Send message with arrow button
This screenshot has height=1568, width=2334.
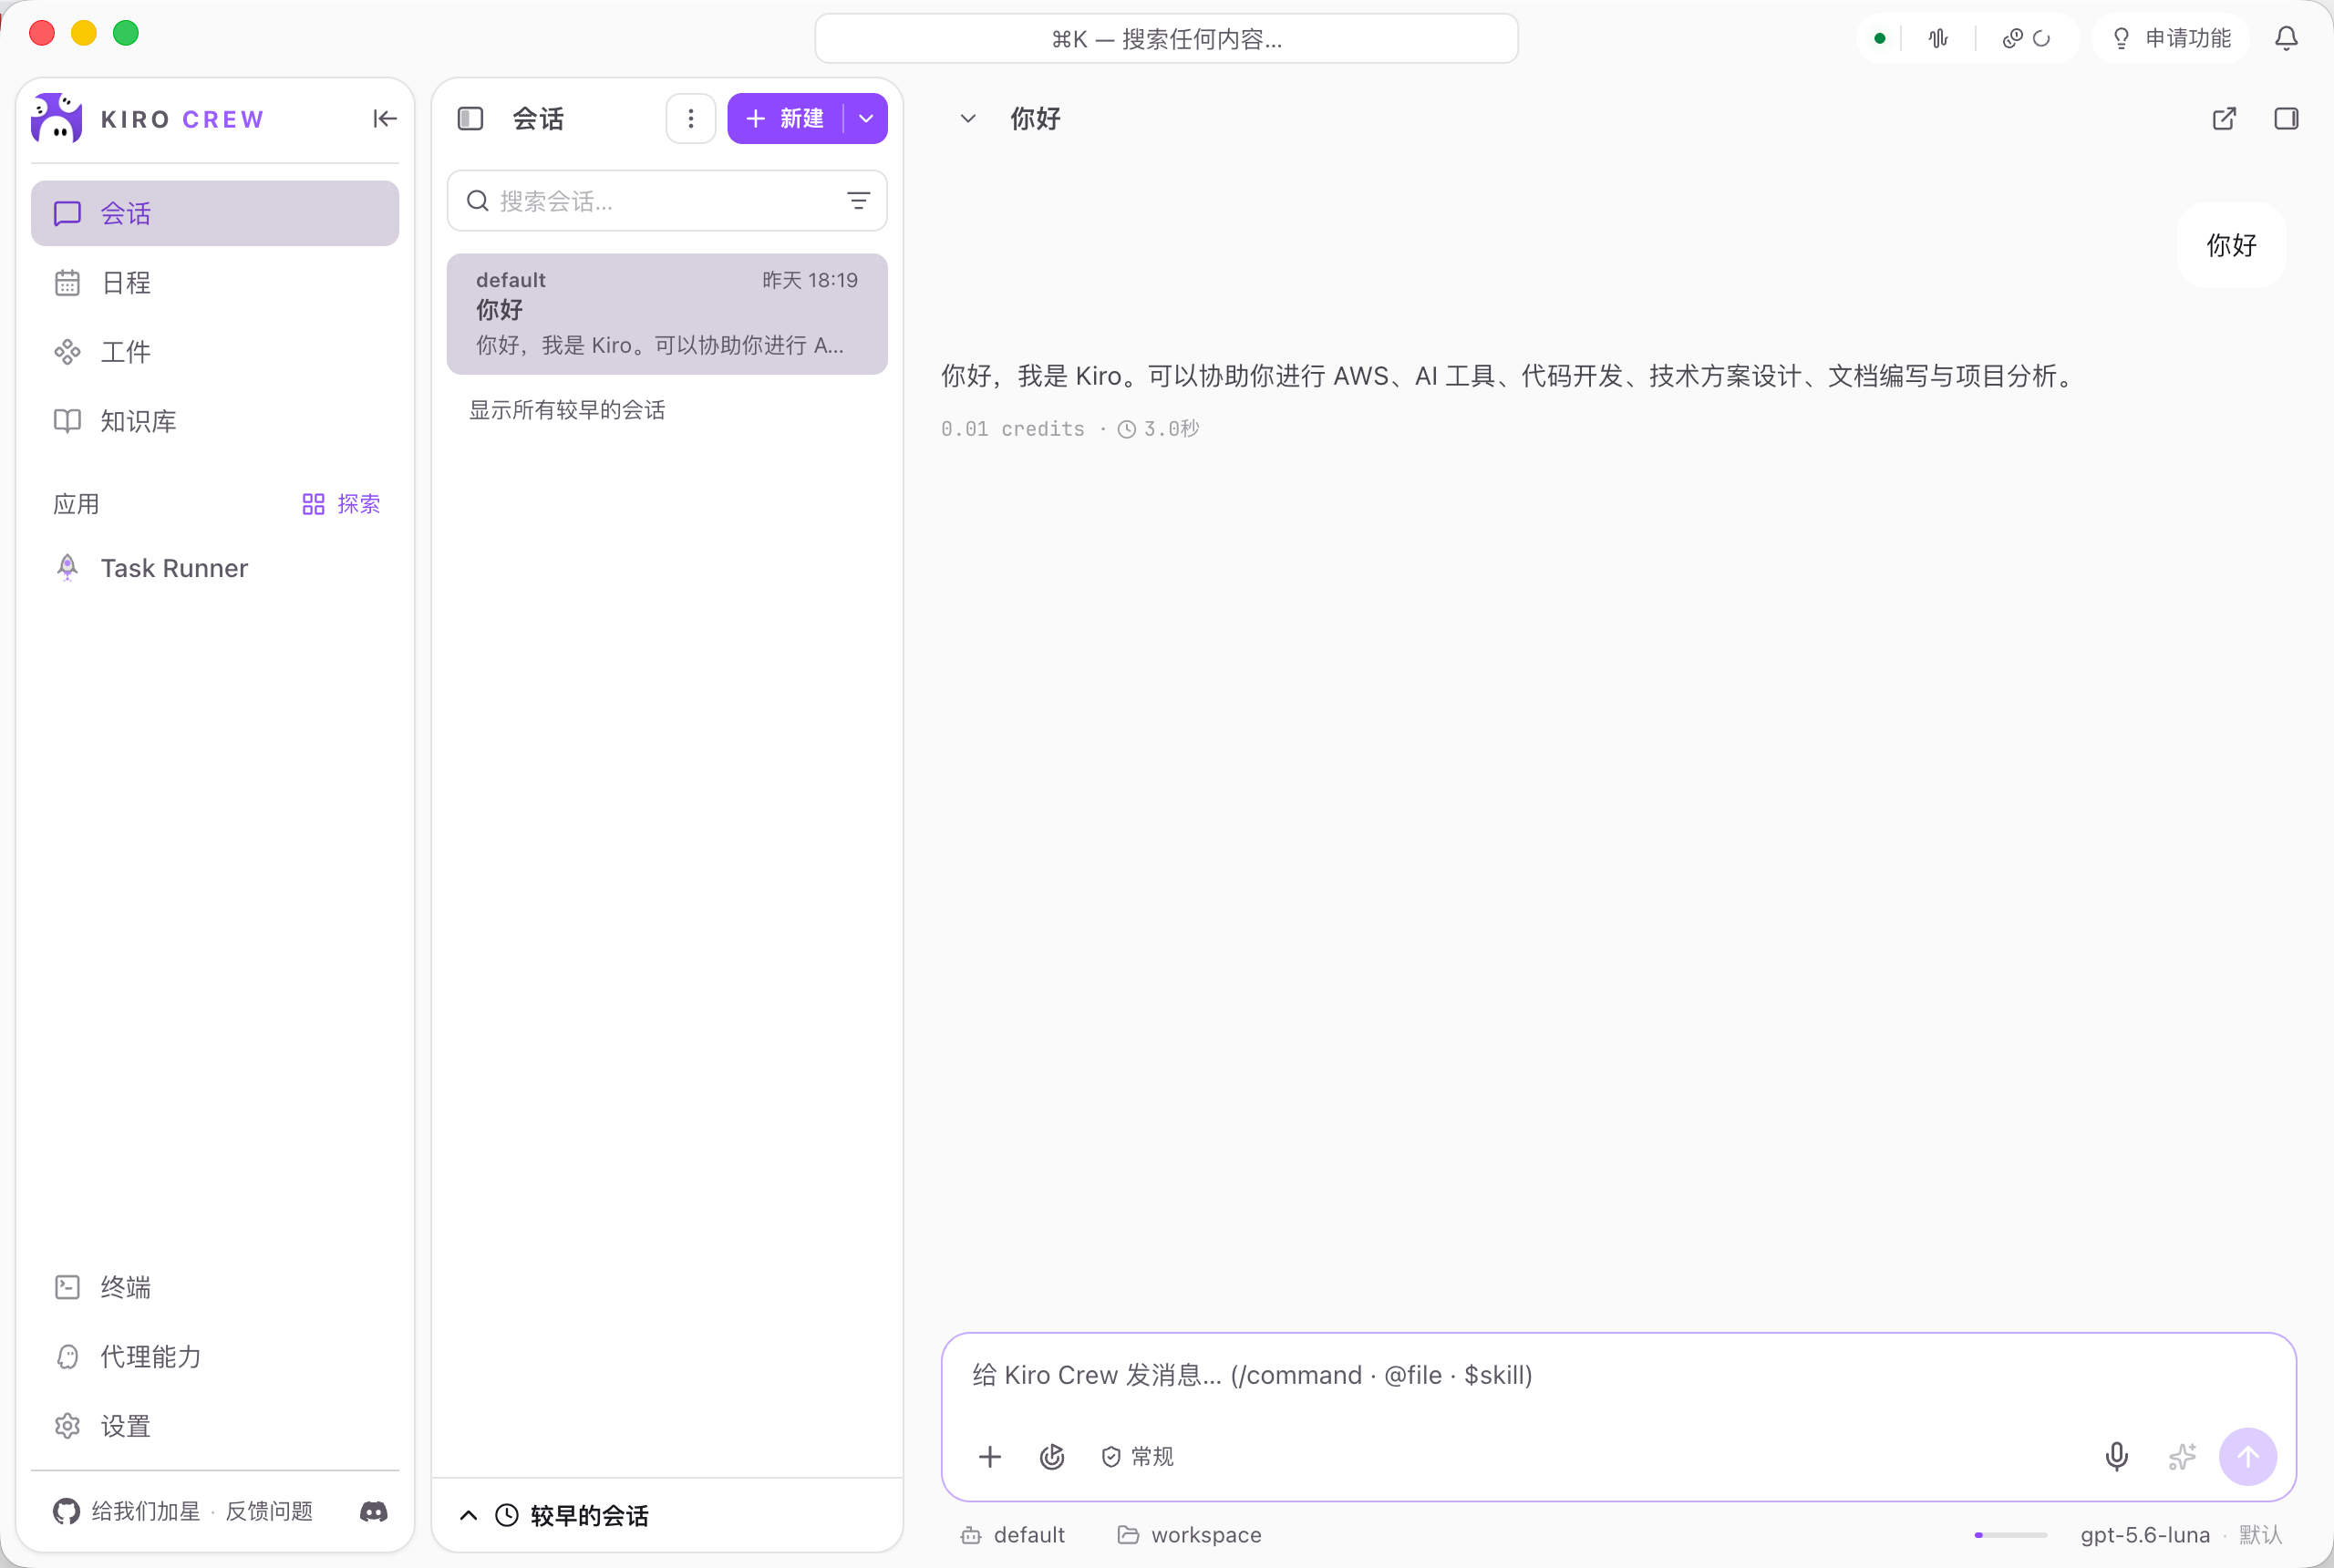(x=2248, y=1457)
